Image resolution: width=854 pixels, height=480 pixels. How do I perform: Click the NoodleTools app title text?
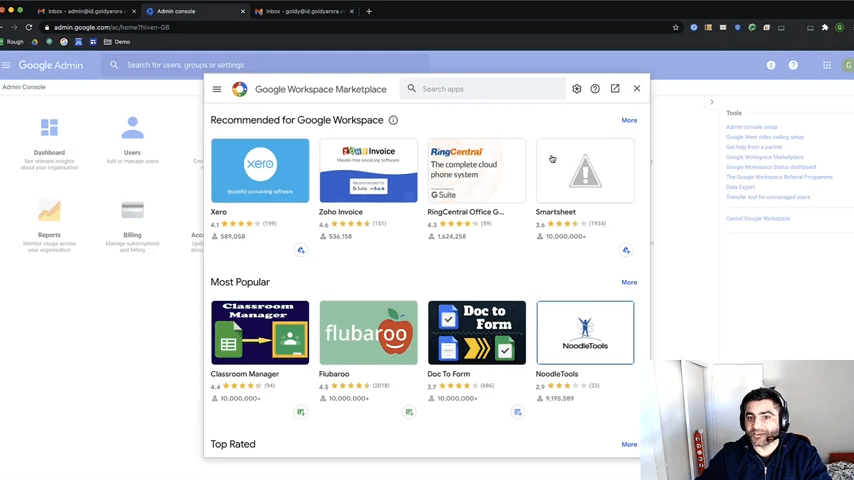[557, 374]
